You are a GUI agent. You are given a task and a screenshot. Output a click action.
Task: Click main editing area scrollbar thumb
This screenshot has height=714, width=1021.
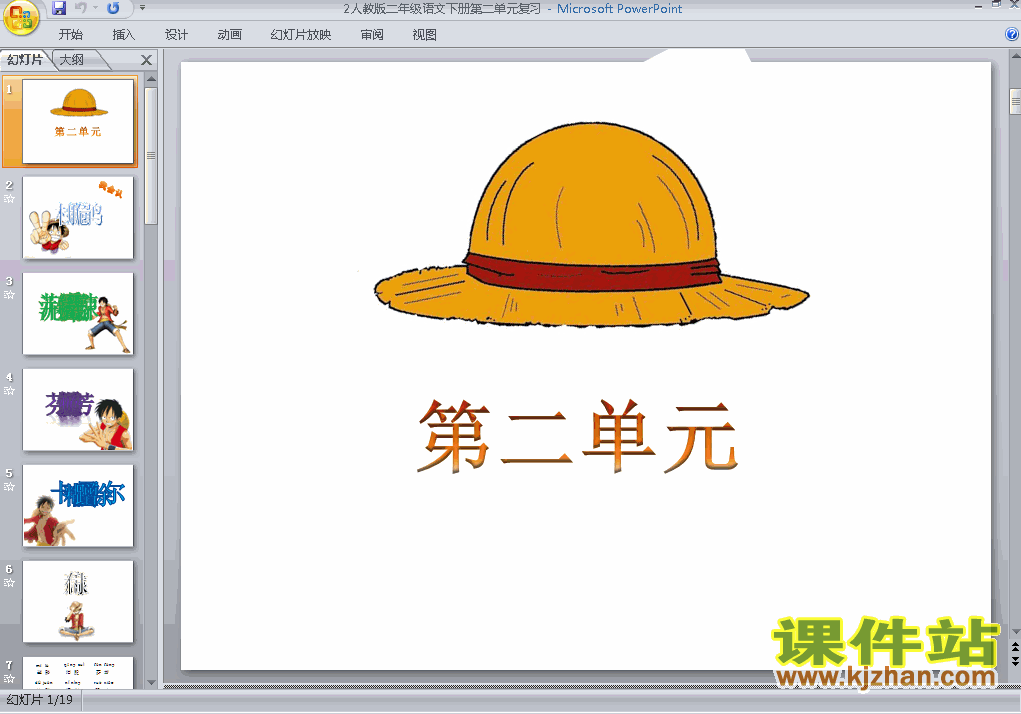1015,102
